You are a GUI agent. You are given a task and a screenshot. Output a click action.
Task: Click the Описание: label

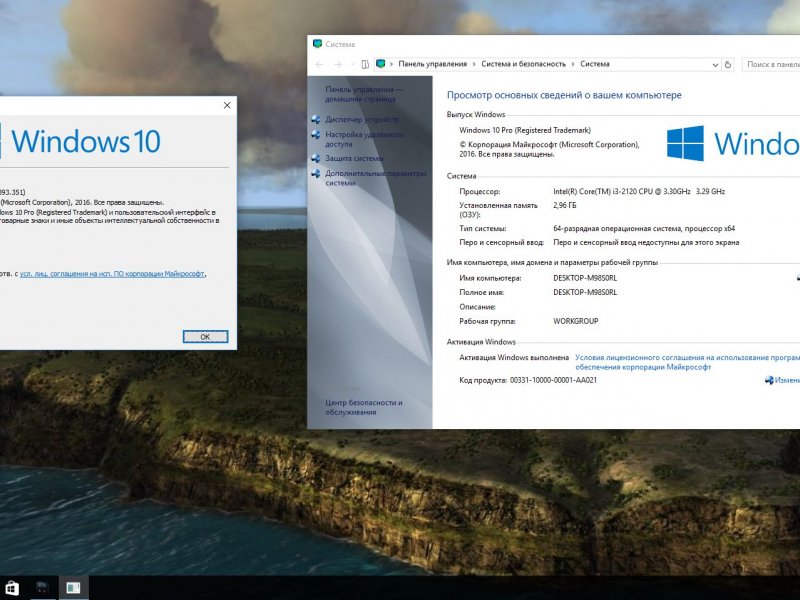(x=478, y=307)
